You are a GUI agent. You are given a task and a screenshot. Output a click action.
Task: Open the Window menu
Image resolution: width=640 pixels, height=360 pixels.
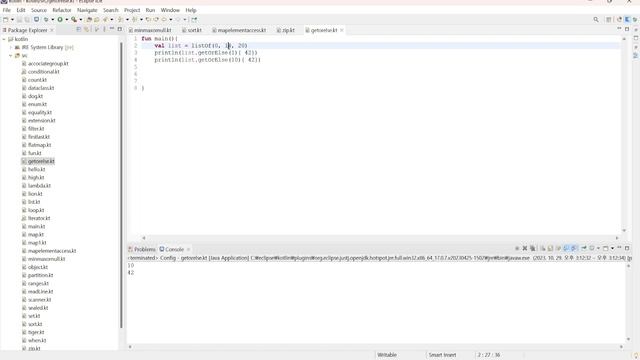coord(170,10)
